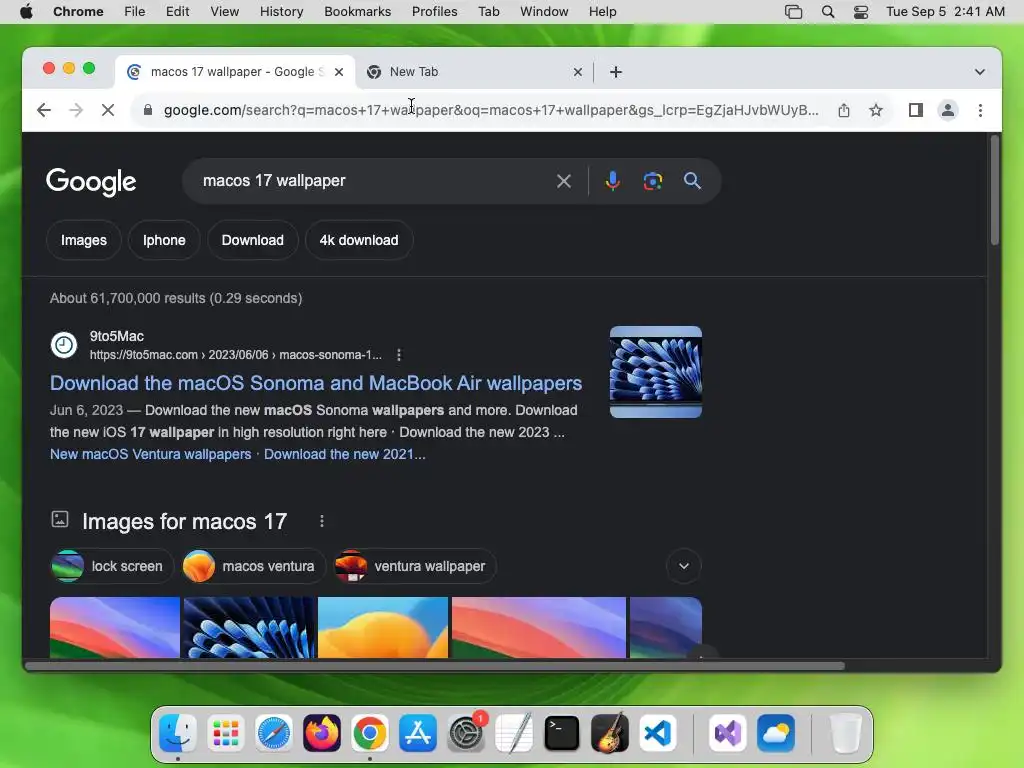Open Chrome profile avatar
The image size is (1024, 768).
pos(948,110)
